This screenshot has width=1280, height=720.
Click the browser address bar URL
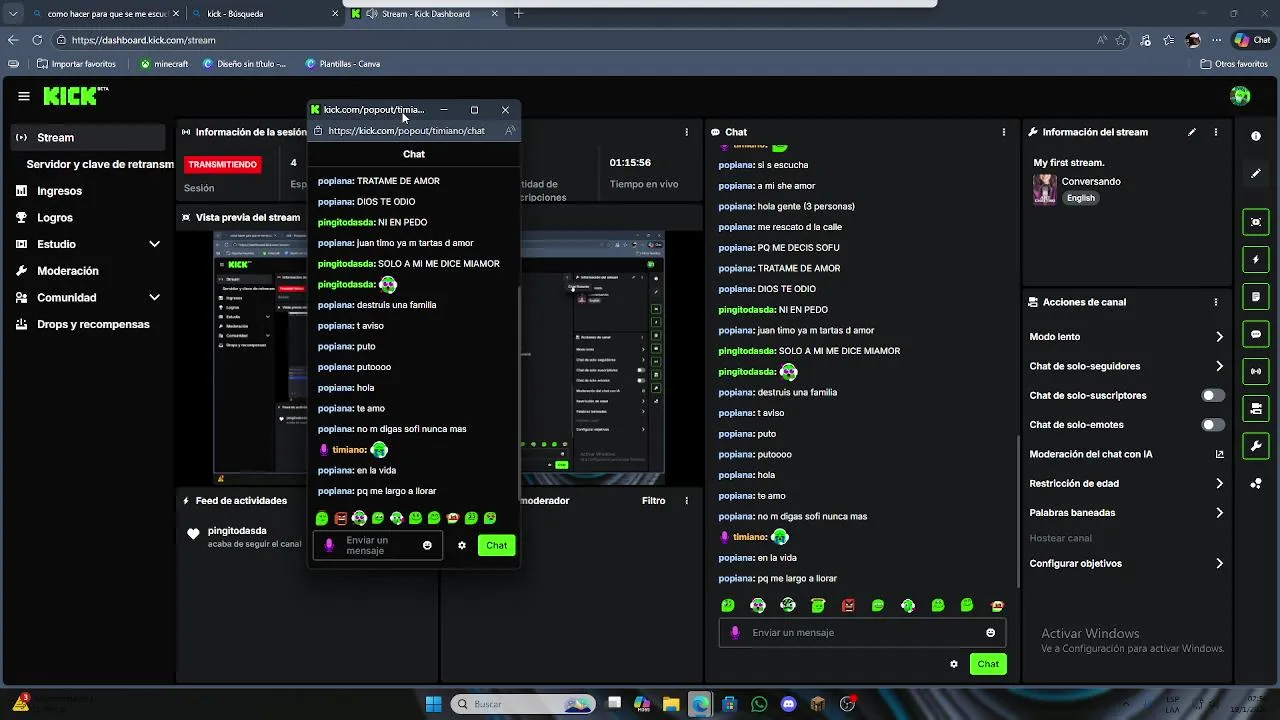(143, 40)
